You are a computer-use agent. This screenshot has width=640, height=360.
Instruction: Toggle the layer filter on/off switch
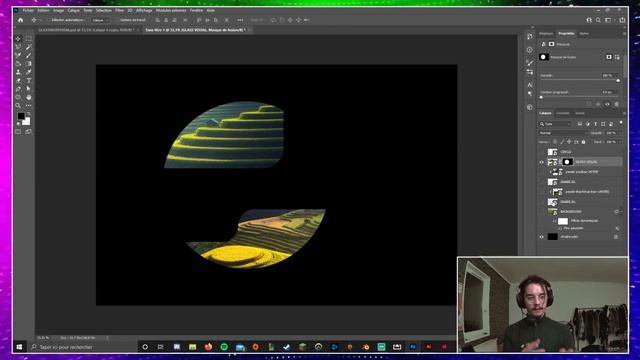coord(621,123)
